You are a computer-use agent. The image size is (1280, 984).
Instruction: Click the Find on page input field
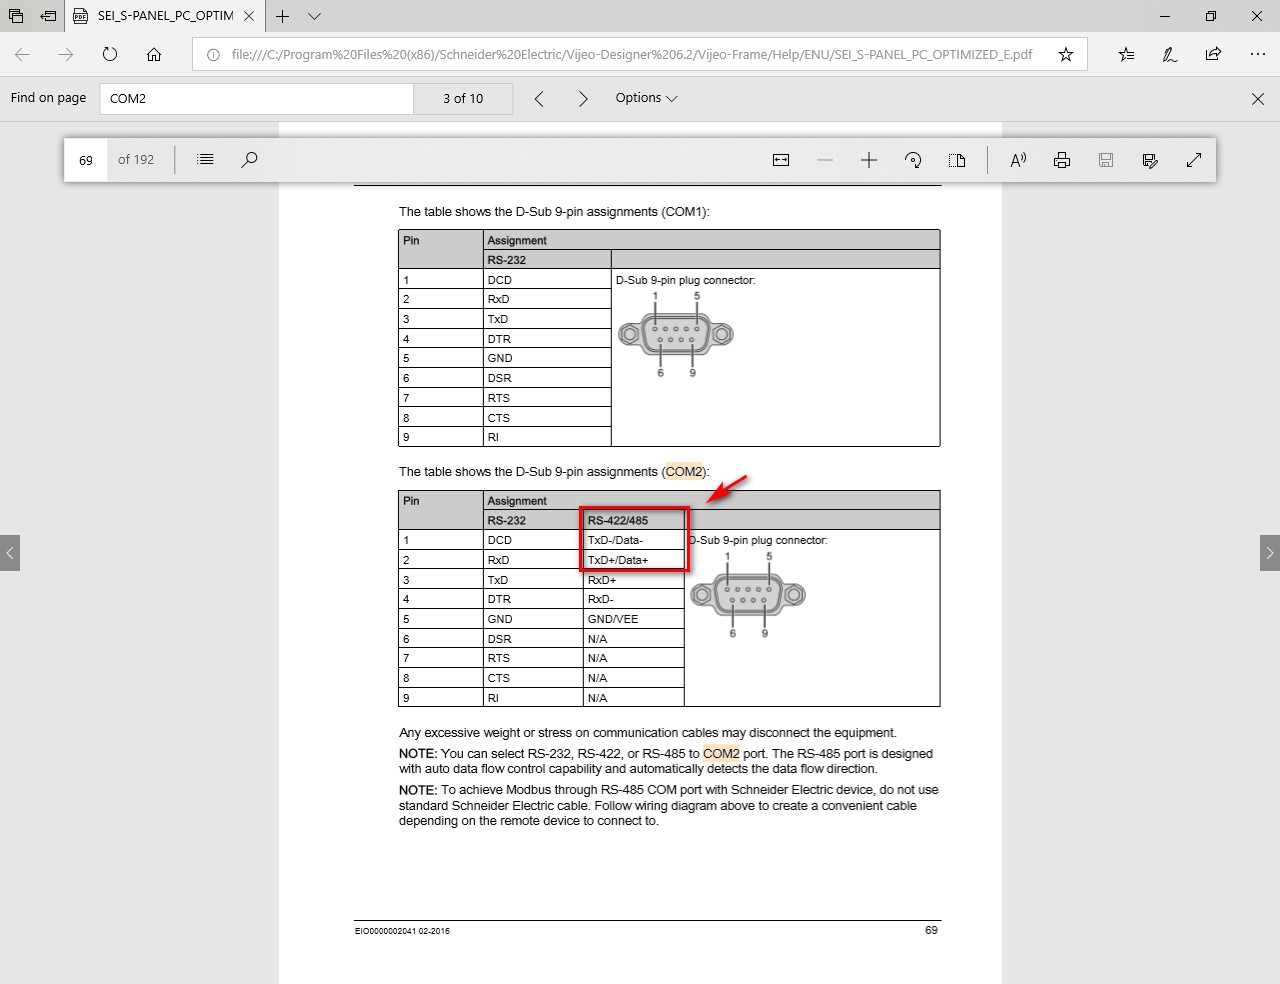tap(257, 98)
